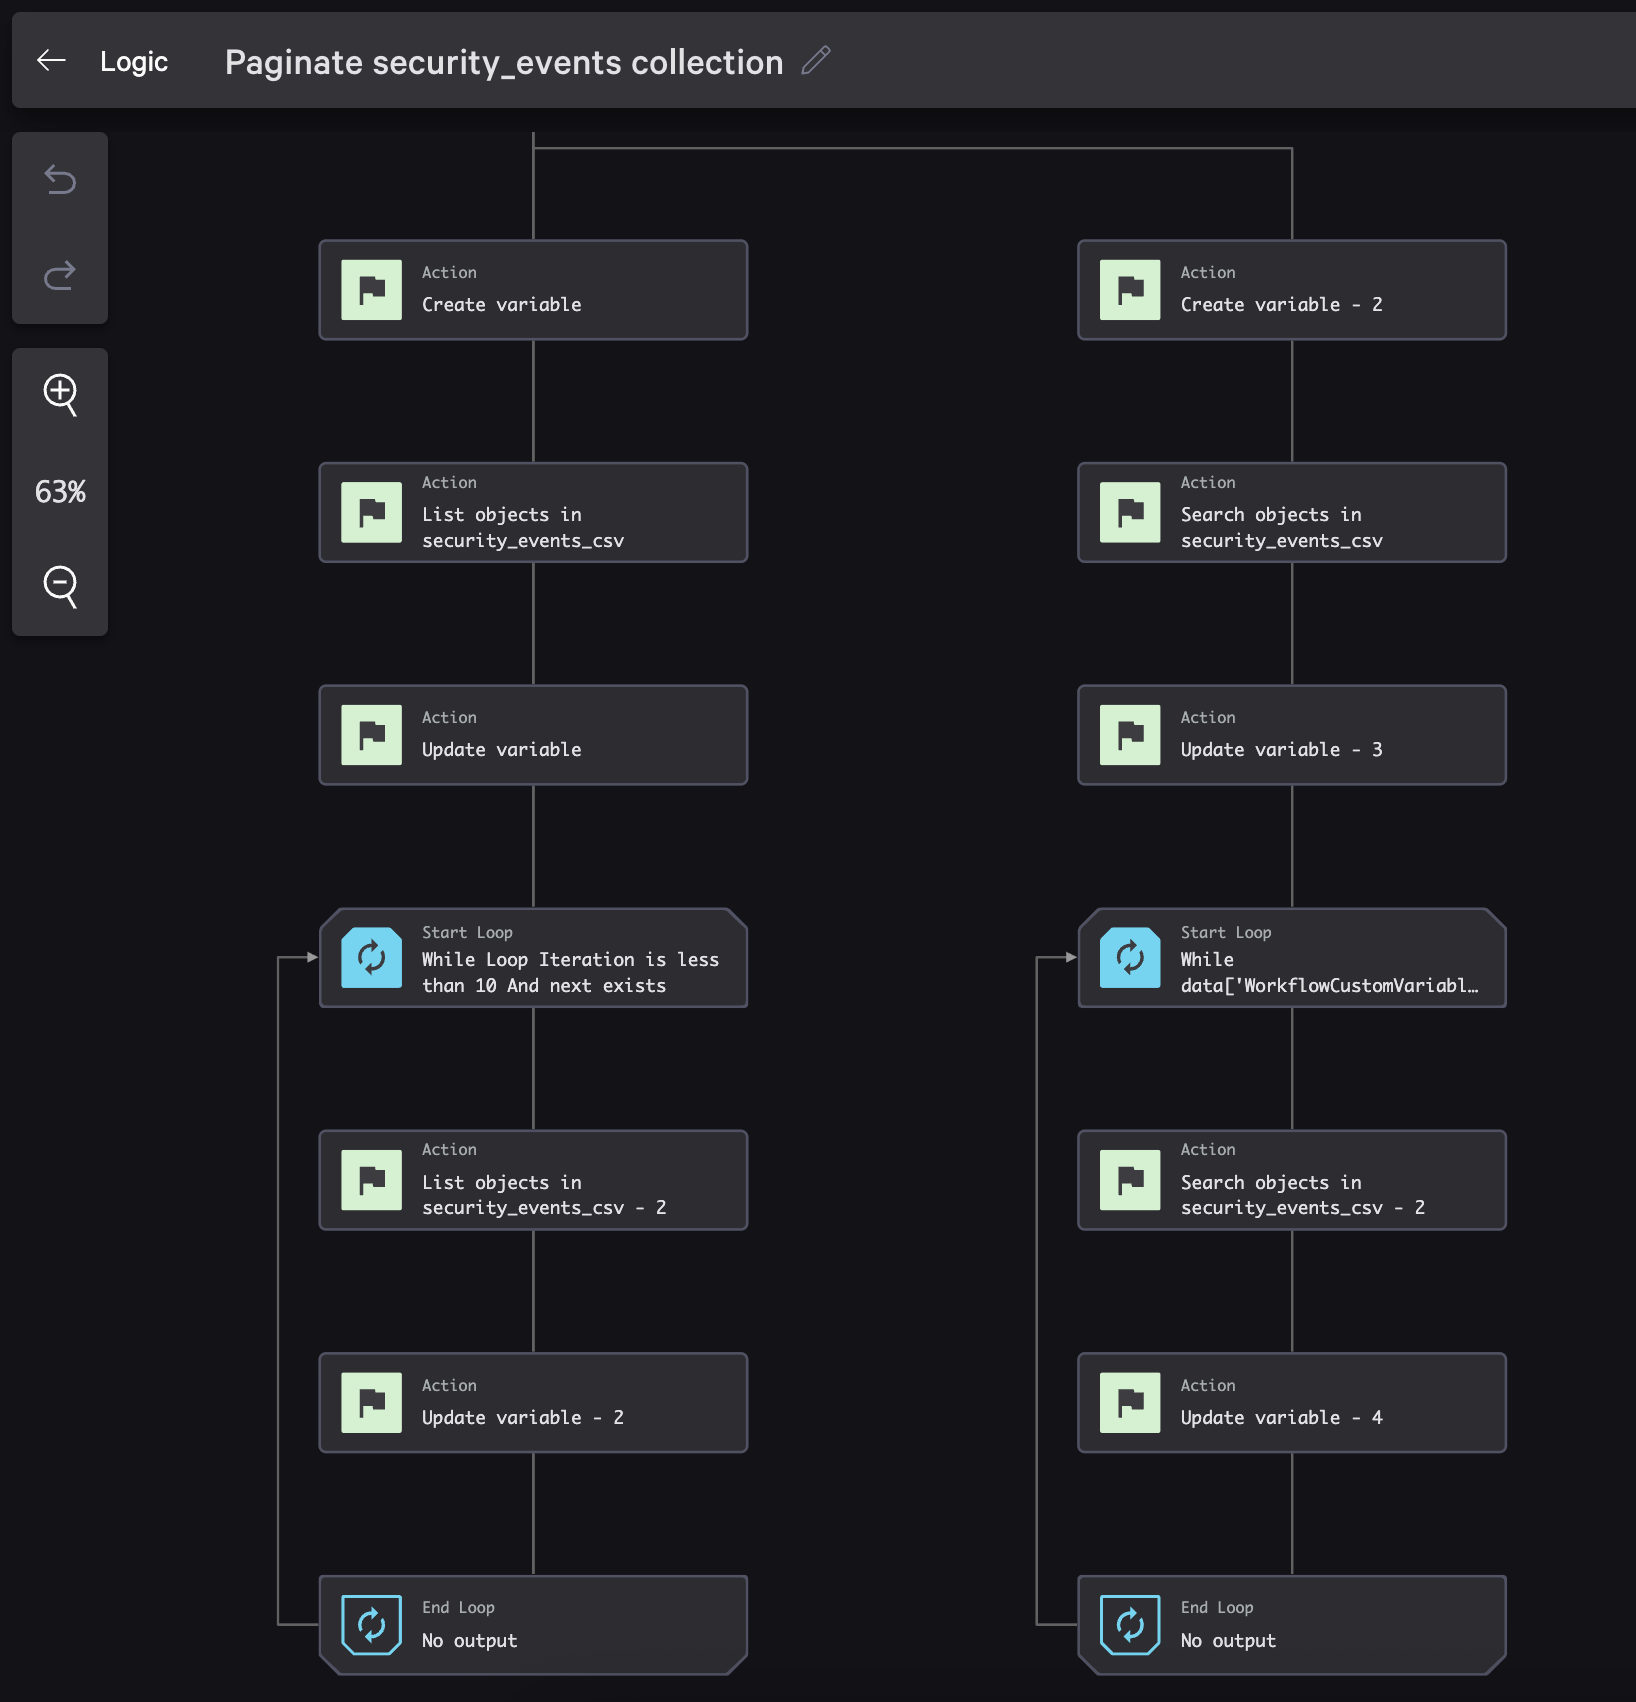Select flag icon on List objects in security_events_csv - 2
Viewport: 1636px width, 1702px height.
tap(370, 1180)
